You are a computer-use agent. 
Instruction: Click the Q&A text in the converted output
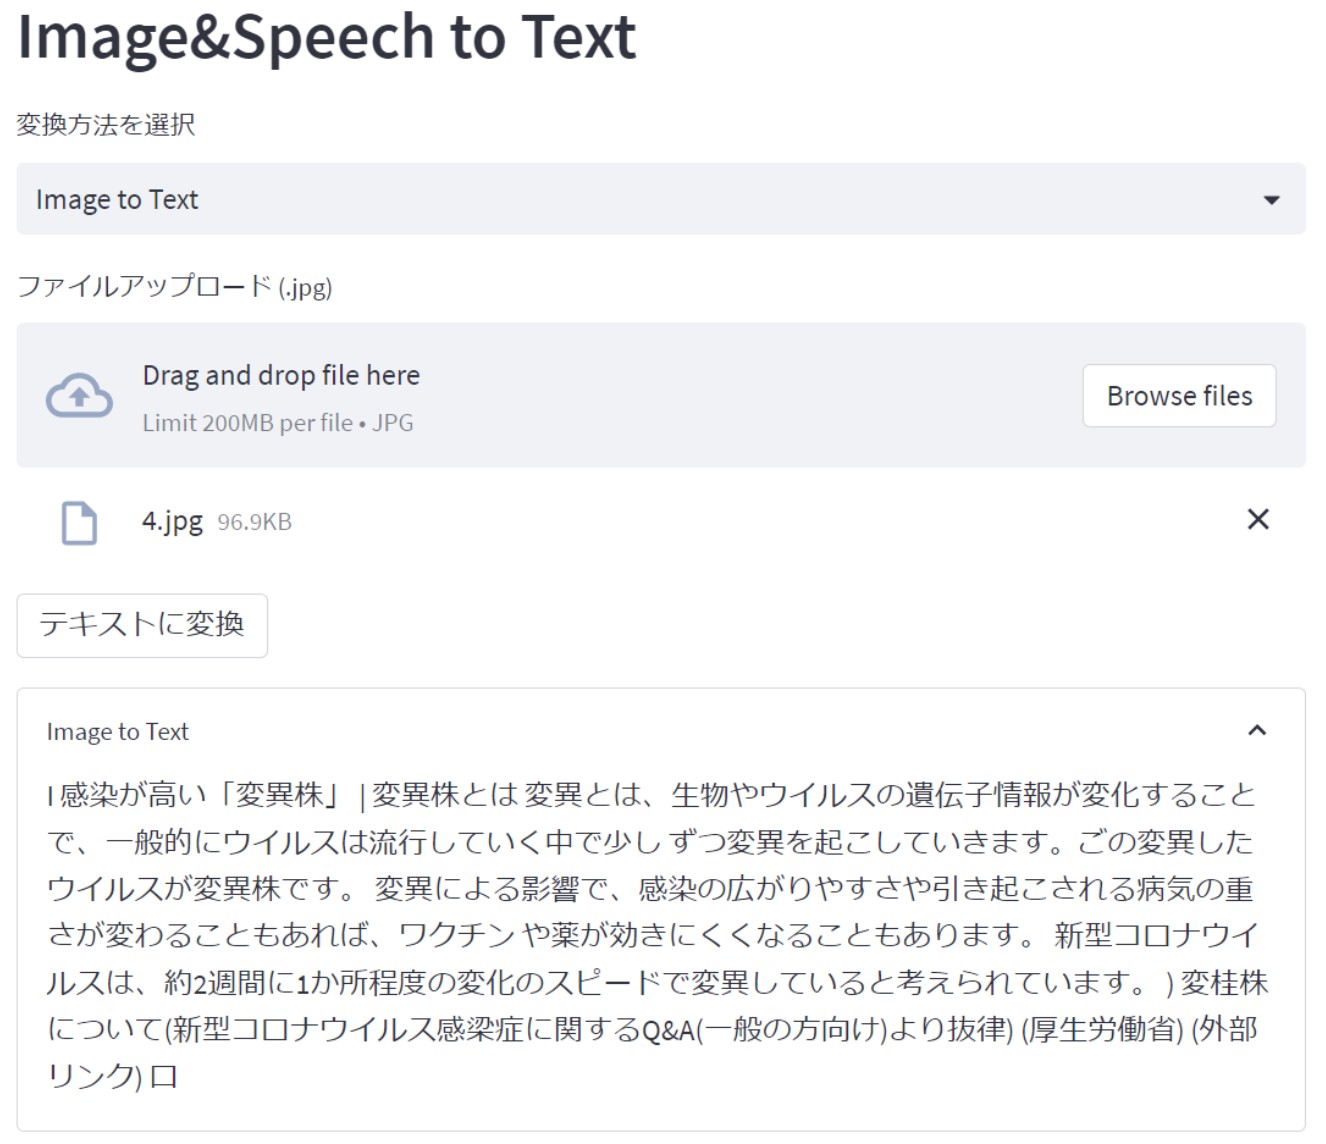tap(668, 1030)
